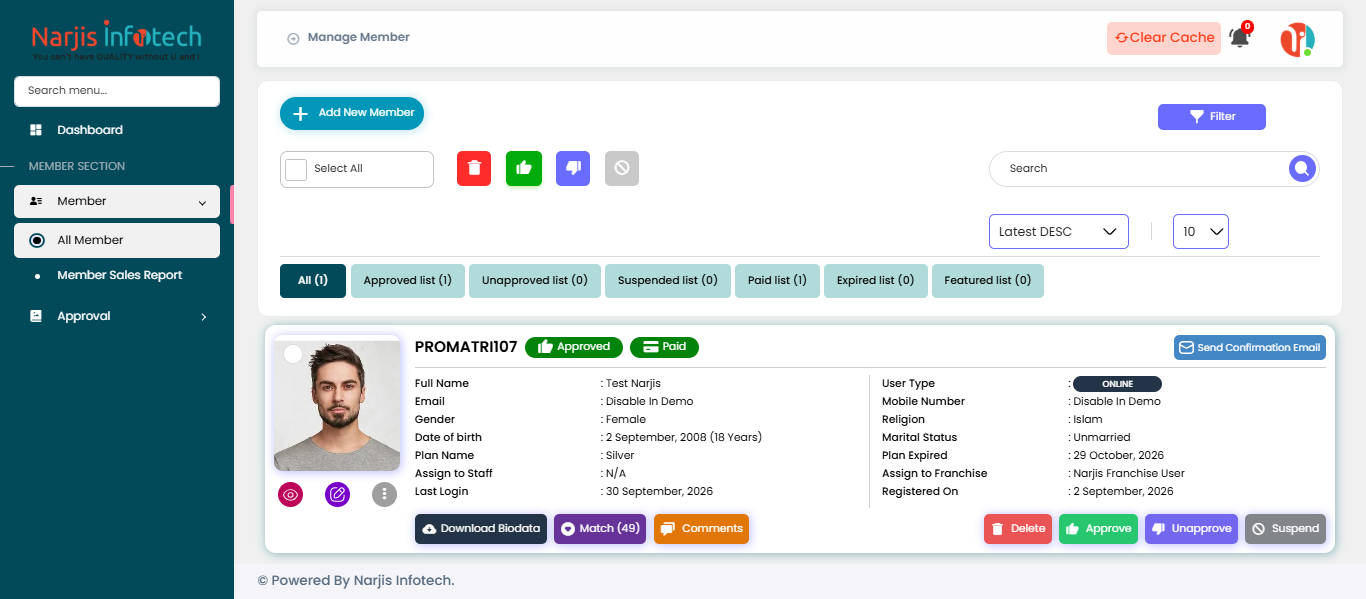Click Send Confirmation Email button
This screenshot has height=599, width=1366.
point(1250,347)
